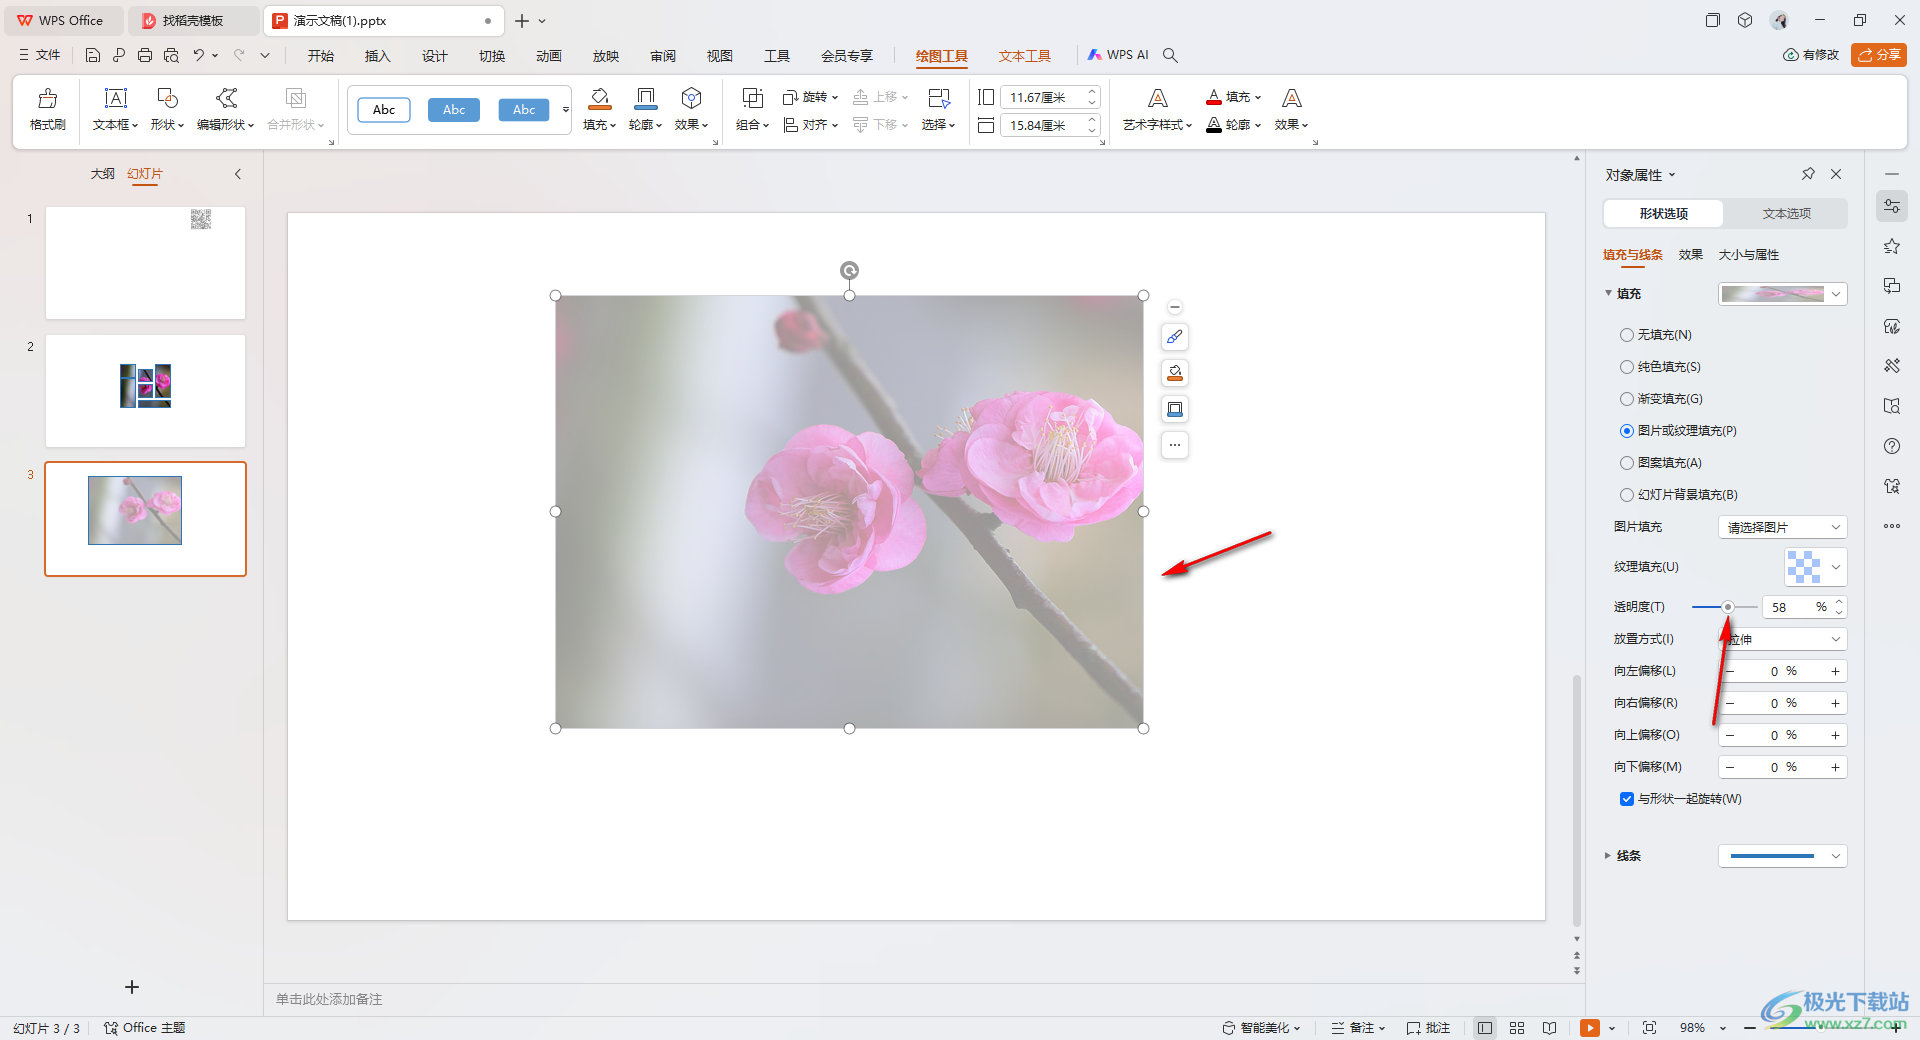Click the transparency percentage input field
The height and width of the screenshot is (1040, 1920).
(1789, 607)
